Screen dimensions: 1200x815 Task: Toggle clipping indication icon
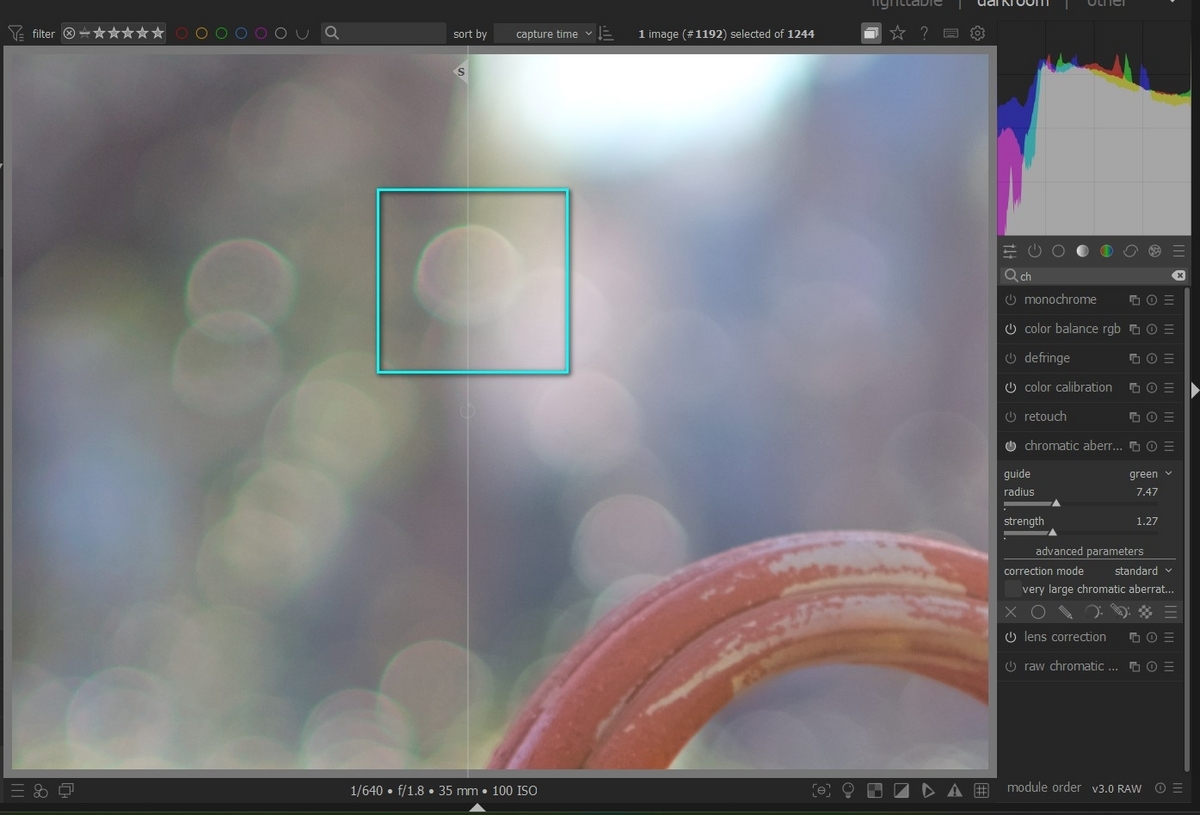click(x=902, y=790)
